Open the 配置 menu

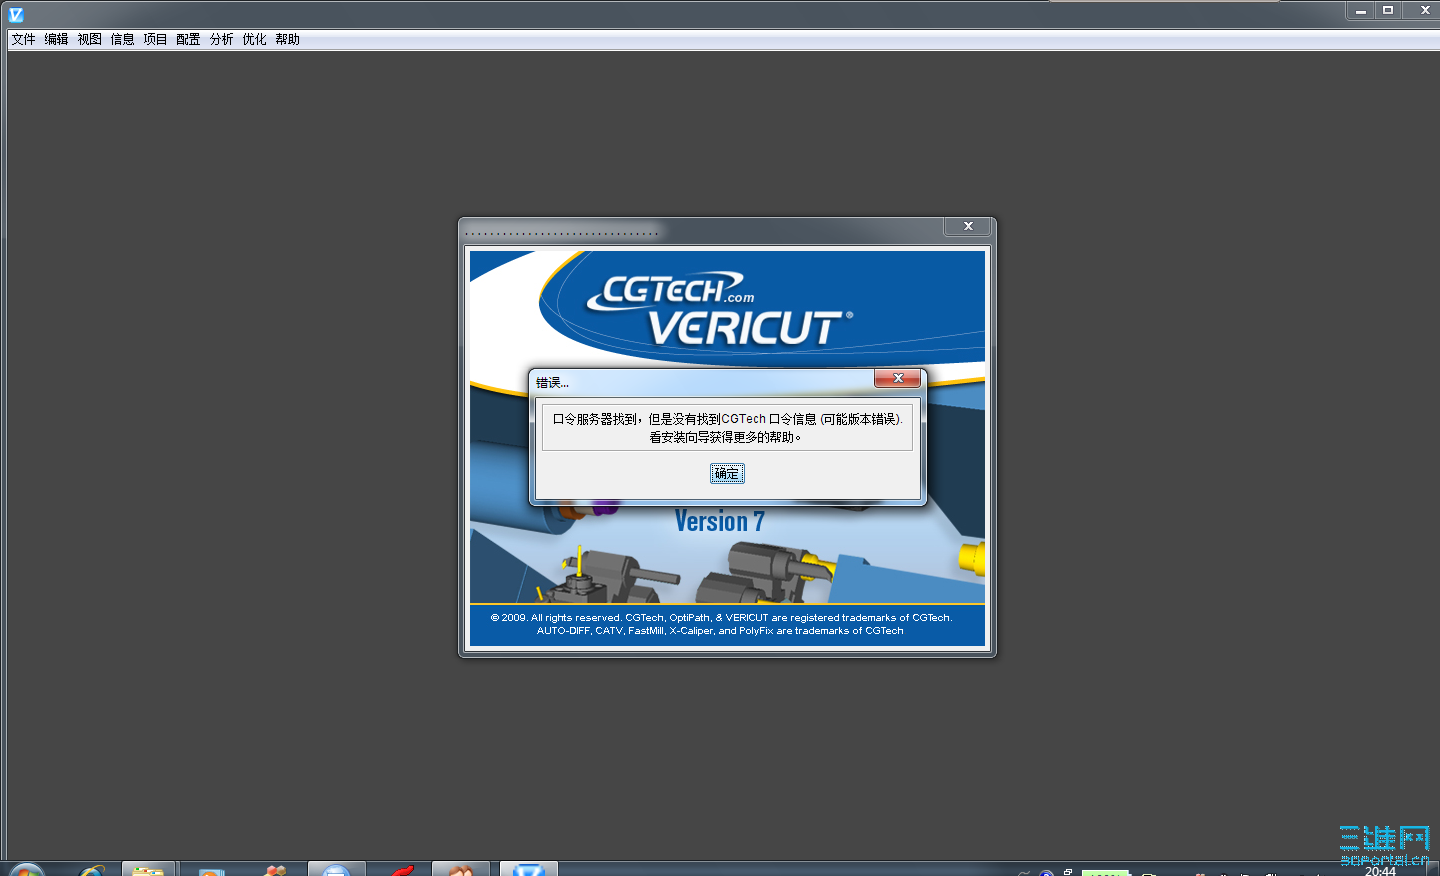pyautogui.click(x=189, y=40)
